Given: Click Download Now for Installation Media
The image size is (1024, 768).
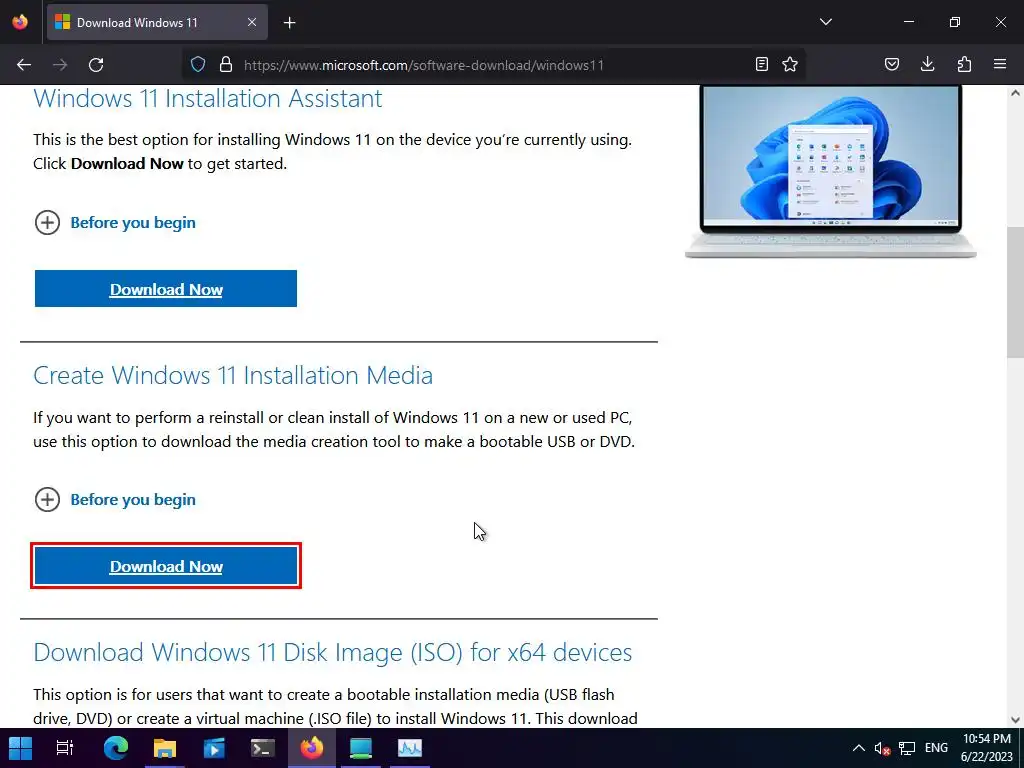Looking at the screenshot, I should click(x=166, y=566).
